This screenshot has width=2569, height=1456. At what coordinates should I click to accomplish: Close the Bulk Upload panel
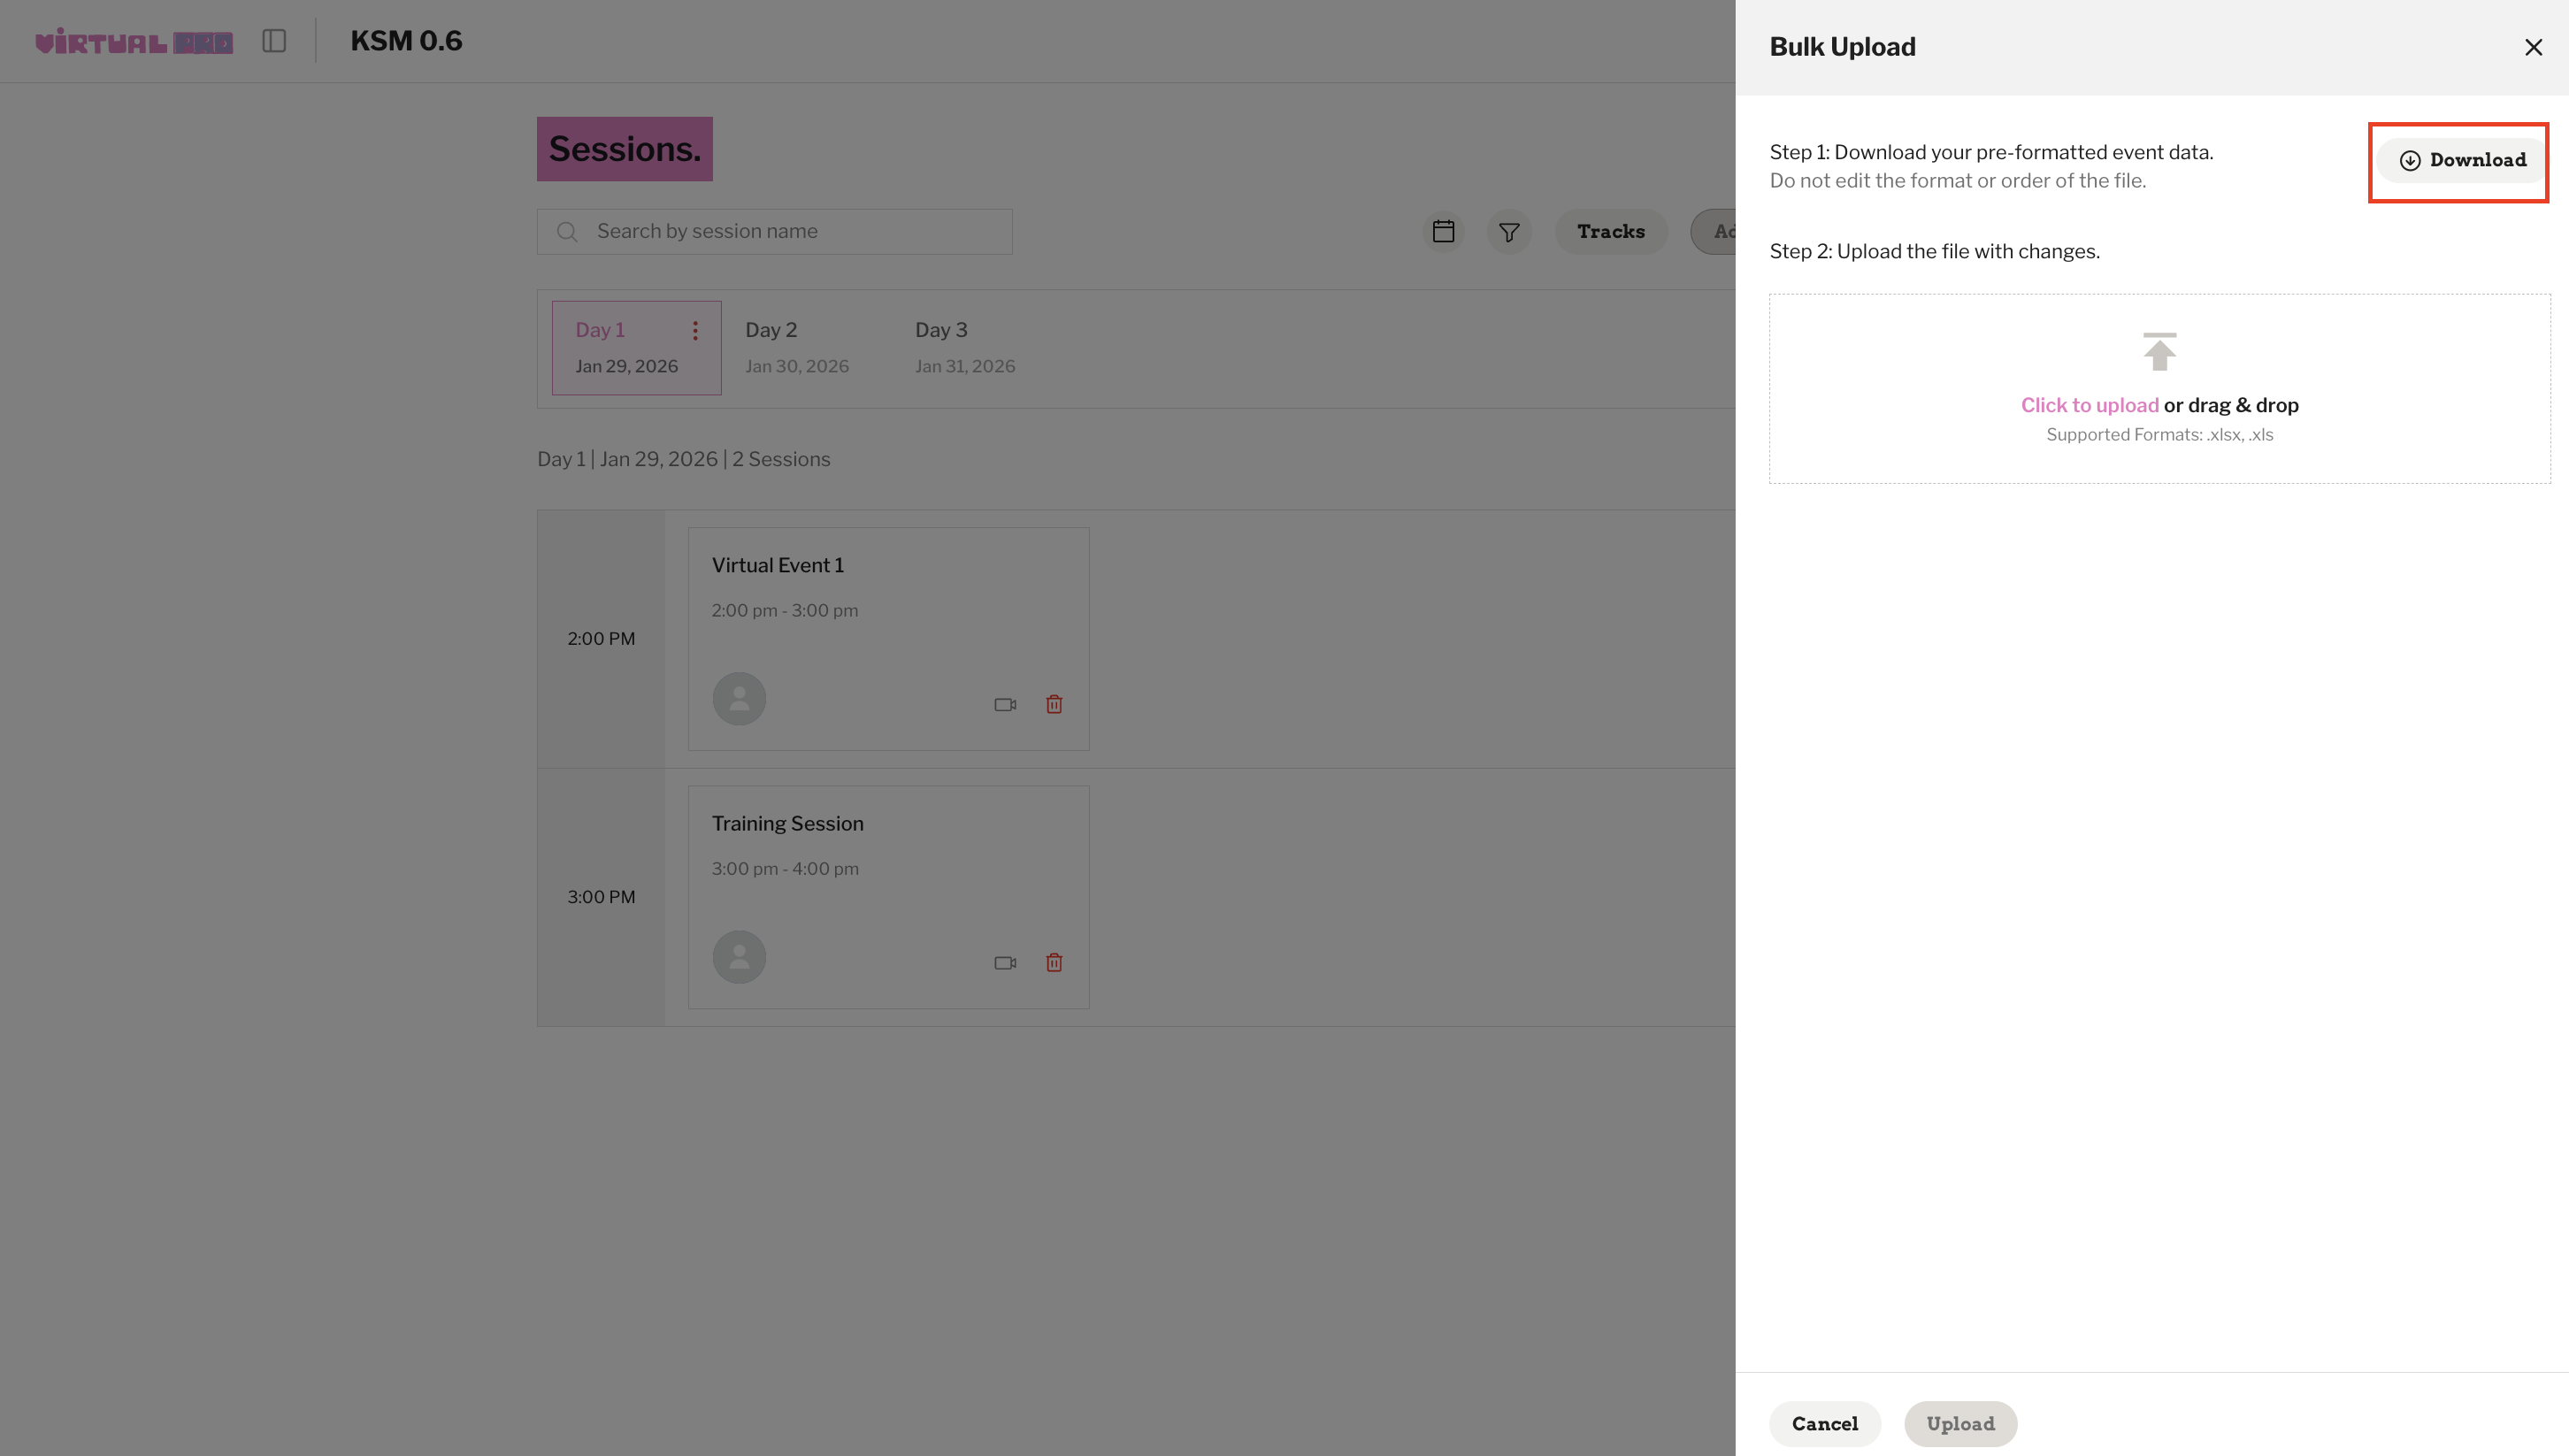pos(2532,47)
